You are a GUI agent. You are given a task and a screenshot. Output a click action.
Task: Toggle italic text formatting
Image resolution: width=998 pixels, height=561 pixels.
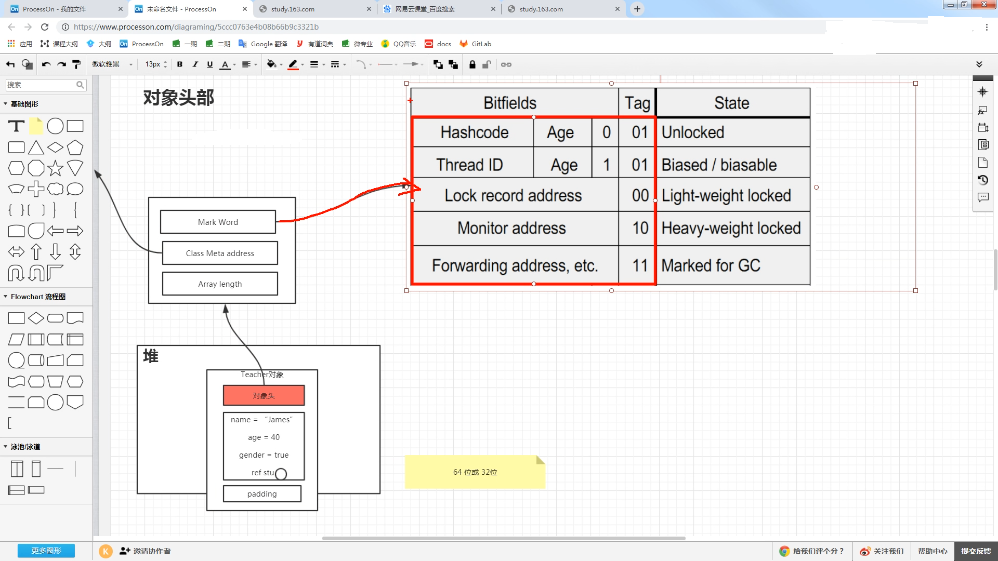pyautogui.click(x=195, y=64)
